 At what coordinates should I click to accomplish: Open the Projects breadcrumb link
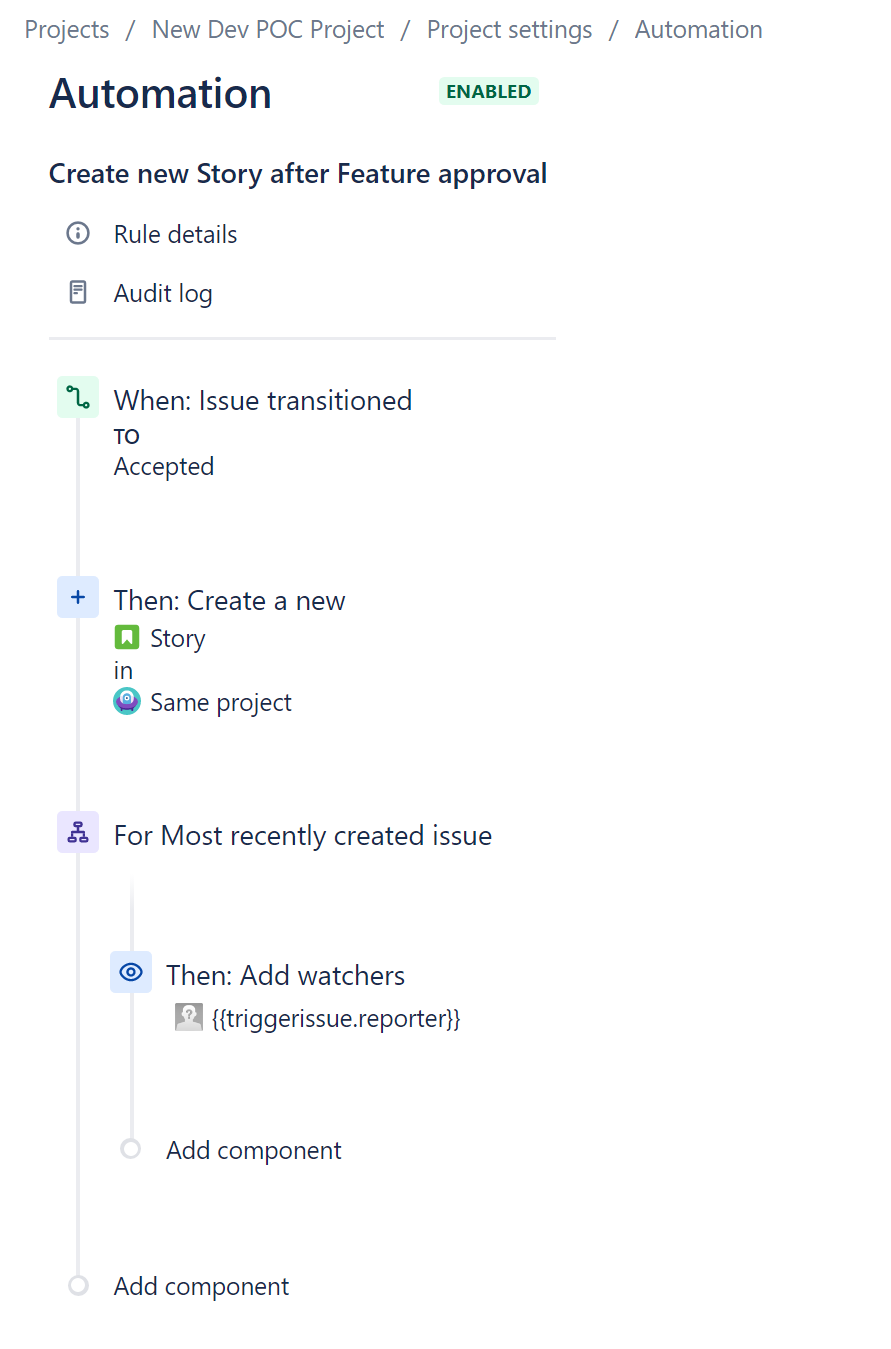pyautogui.click(x=66, y=29)
